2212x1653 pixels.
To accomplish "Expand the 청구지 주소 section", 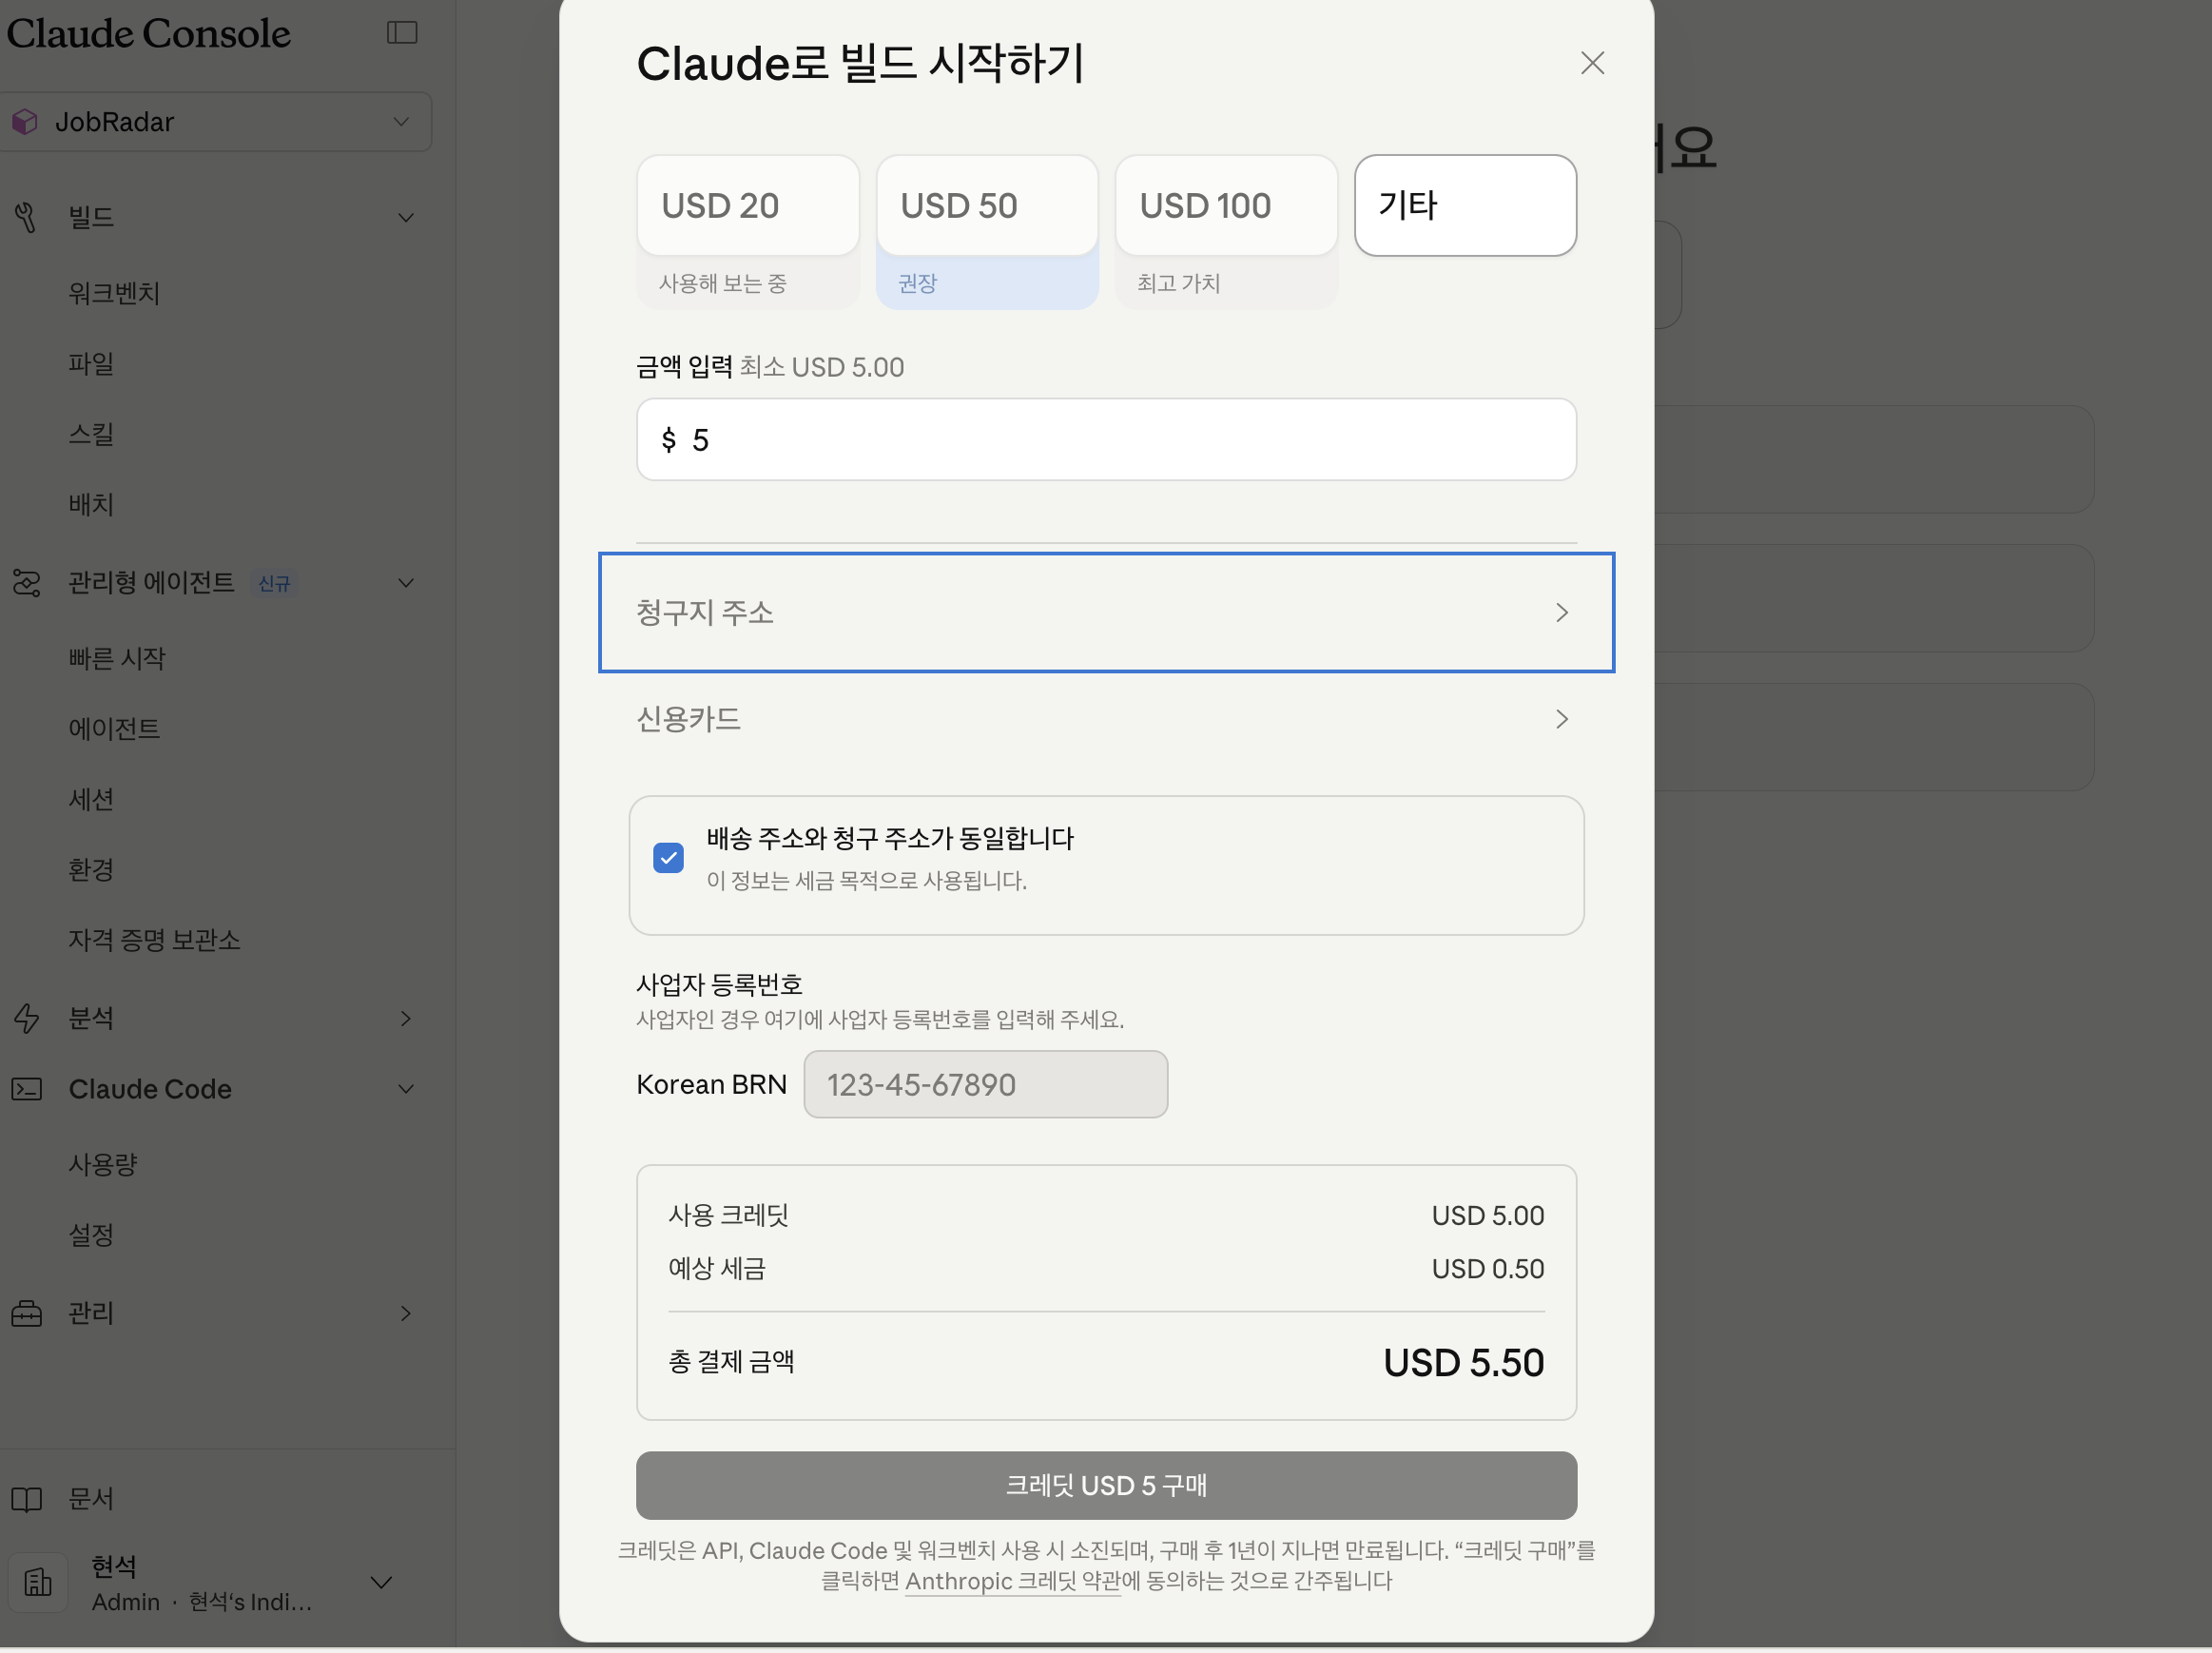I will tap(1105, 612).
